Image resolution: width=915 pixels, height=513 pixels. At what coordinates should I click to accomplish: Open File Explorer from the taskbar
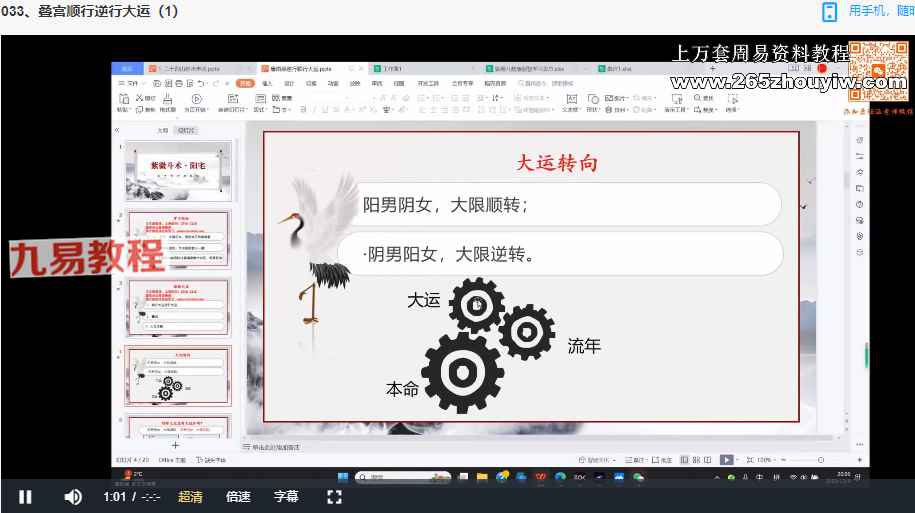[x=481, y=476]
